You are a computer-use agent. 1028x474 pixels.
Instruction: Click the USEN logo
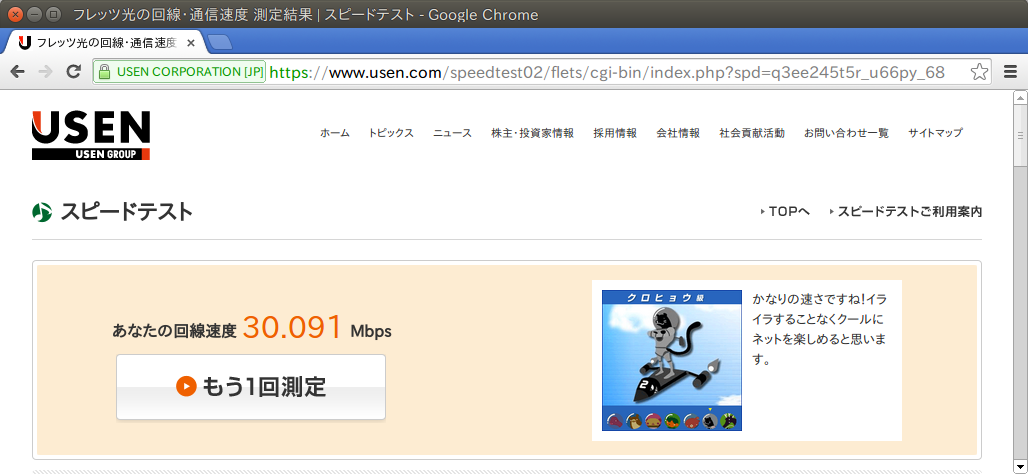pos(90,135)
